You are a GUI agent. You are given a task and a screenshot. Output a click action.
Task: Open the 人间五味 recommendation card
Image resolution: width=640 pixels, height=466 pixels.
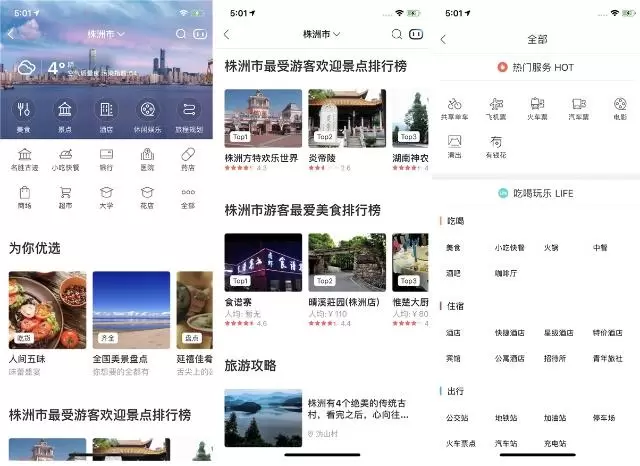(45, 322)
